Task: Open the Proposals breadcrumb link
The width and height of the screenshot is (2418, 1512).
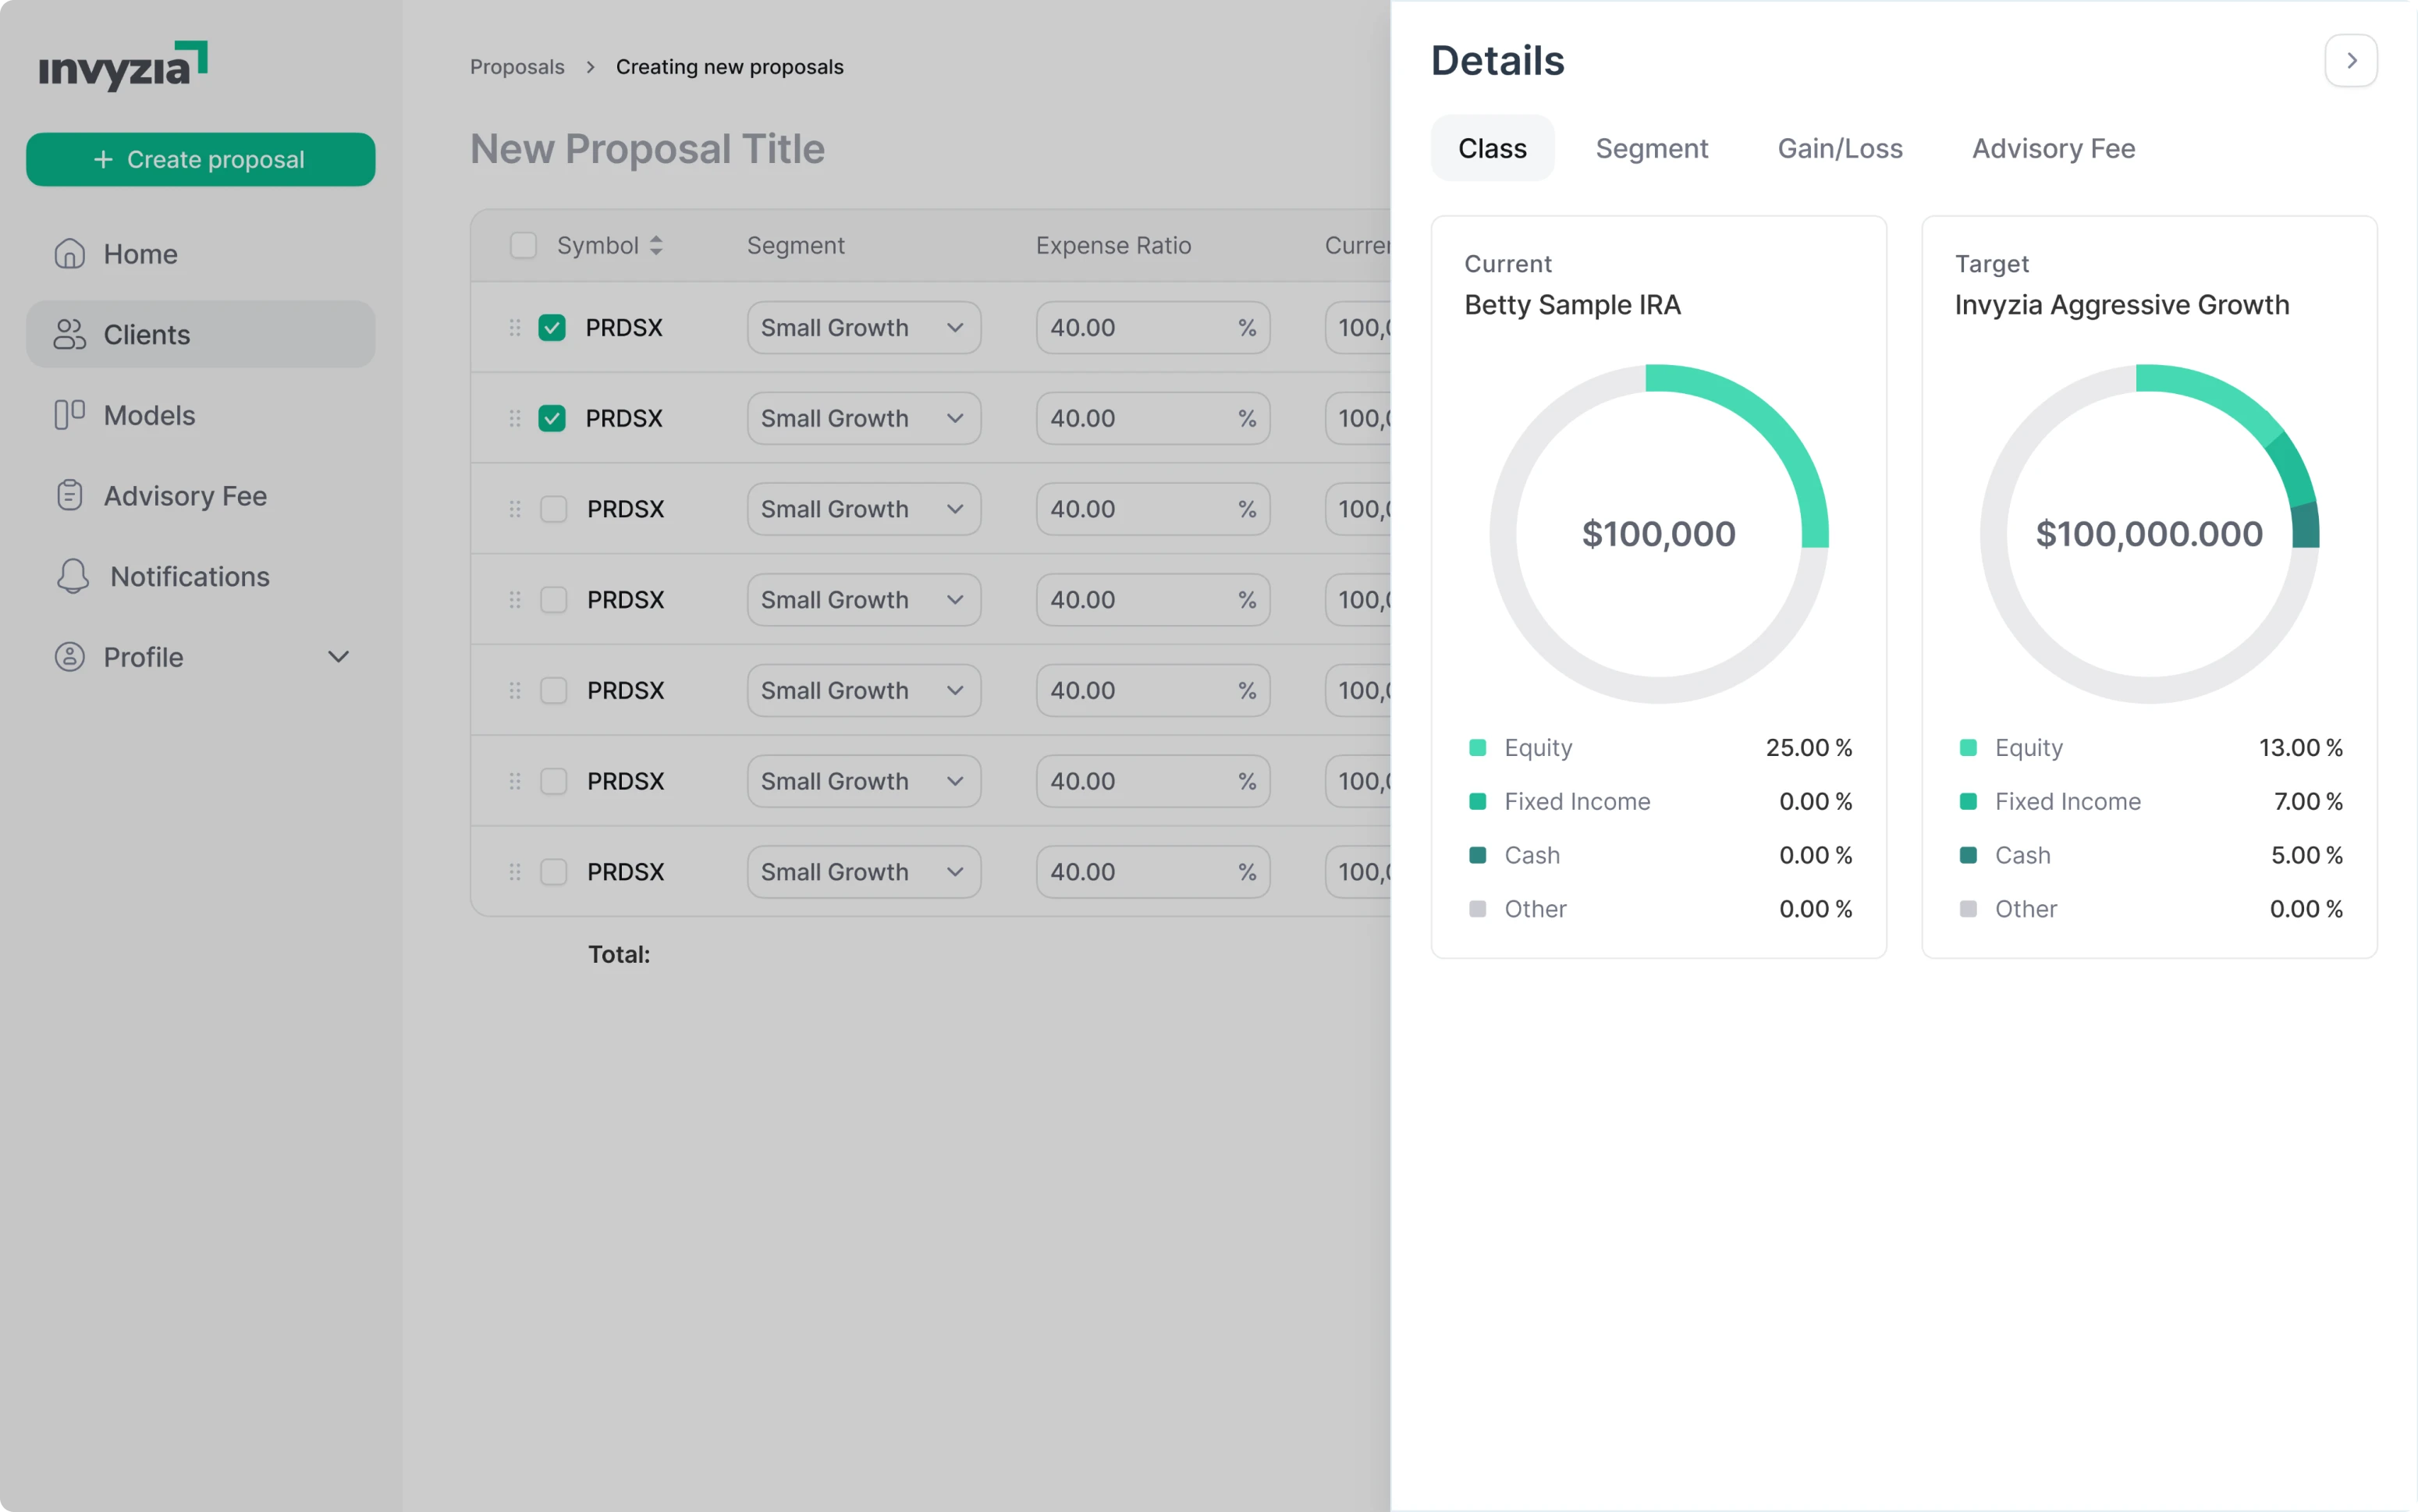Action: pos(517,66)
